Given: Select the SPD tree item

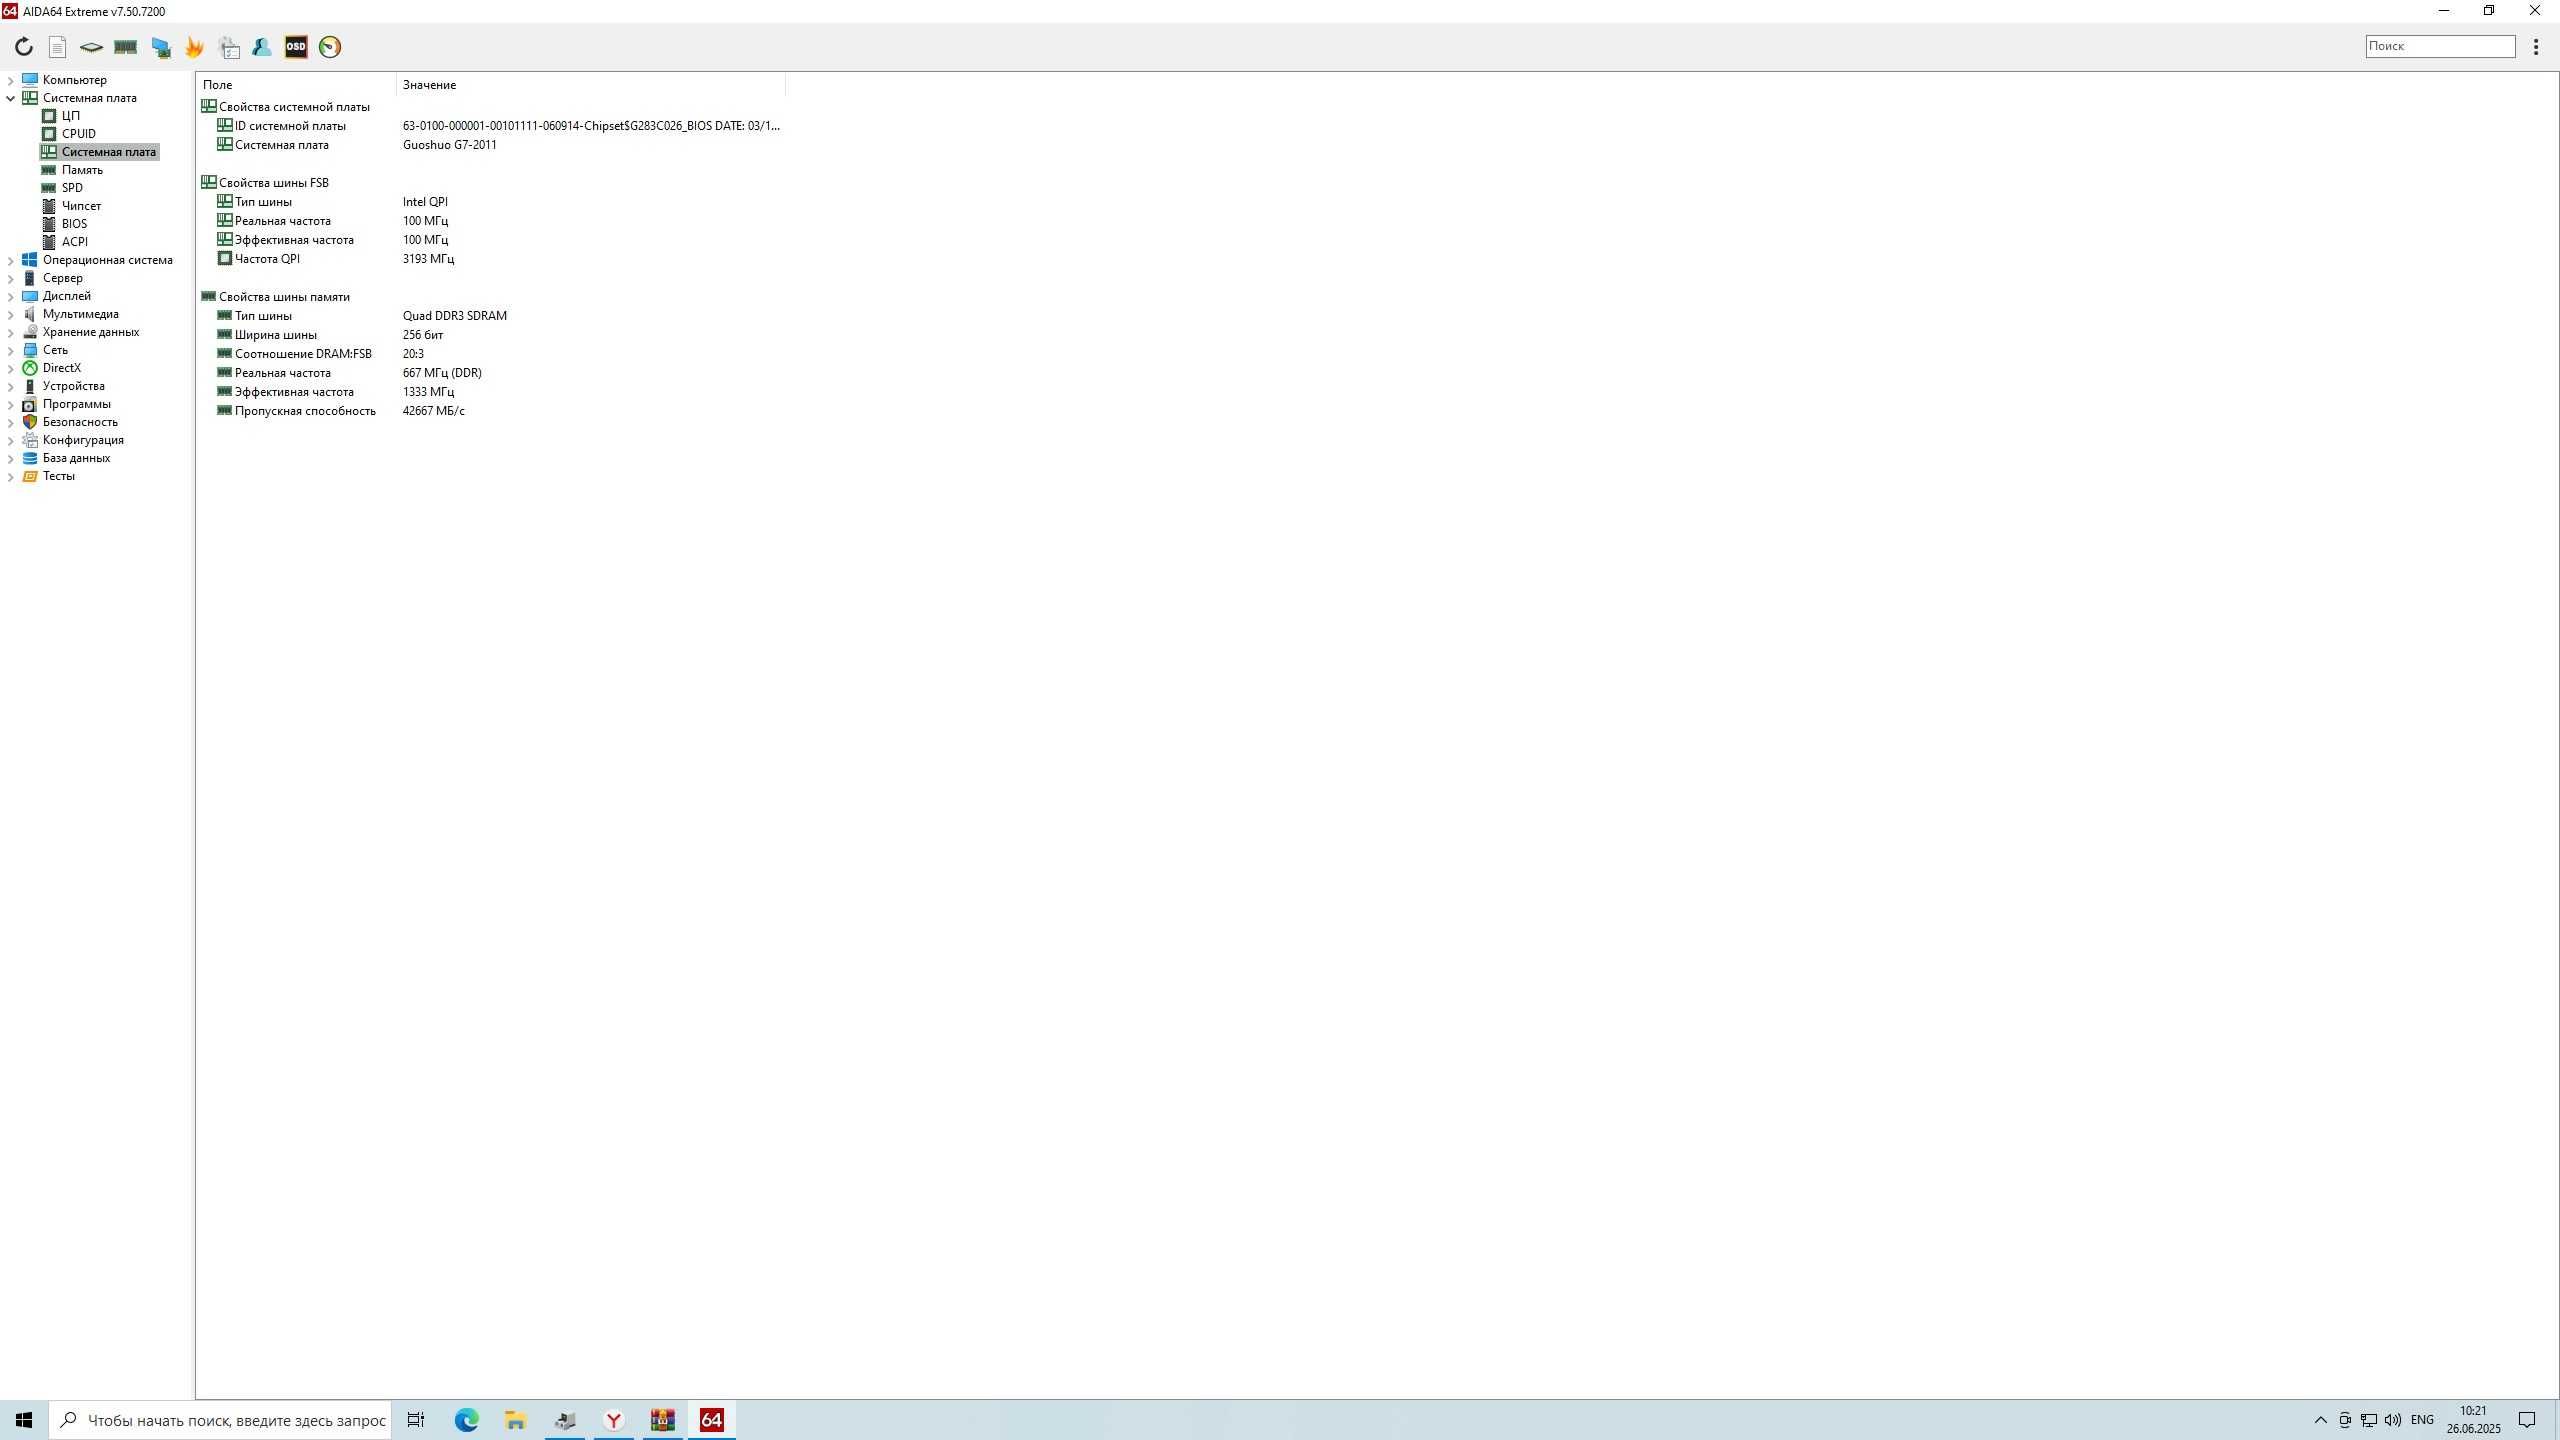Looking at the screenshot, I should tap(72, 188).
